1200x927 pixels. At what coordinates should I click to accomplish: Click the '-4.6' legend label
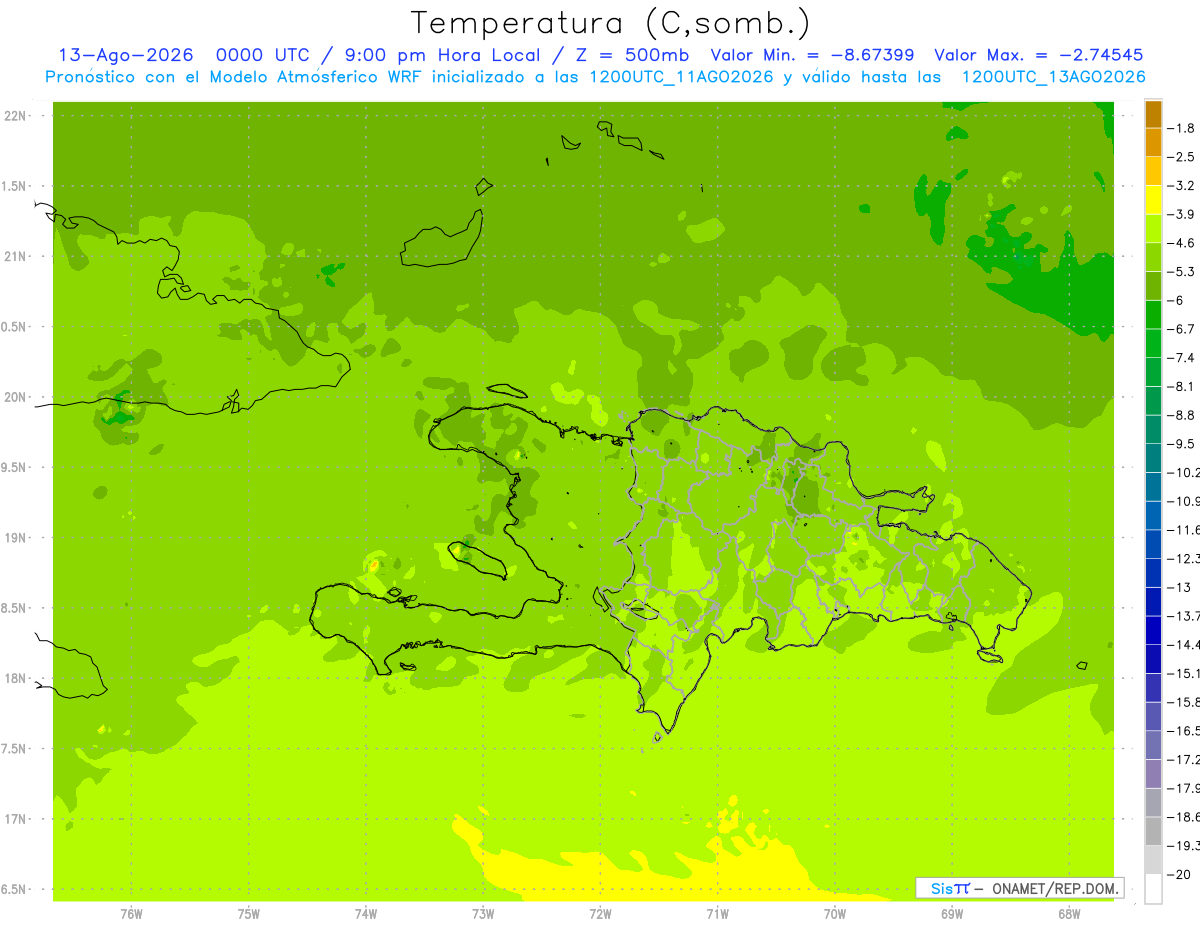click(x=1181, y=243)
